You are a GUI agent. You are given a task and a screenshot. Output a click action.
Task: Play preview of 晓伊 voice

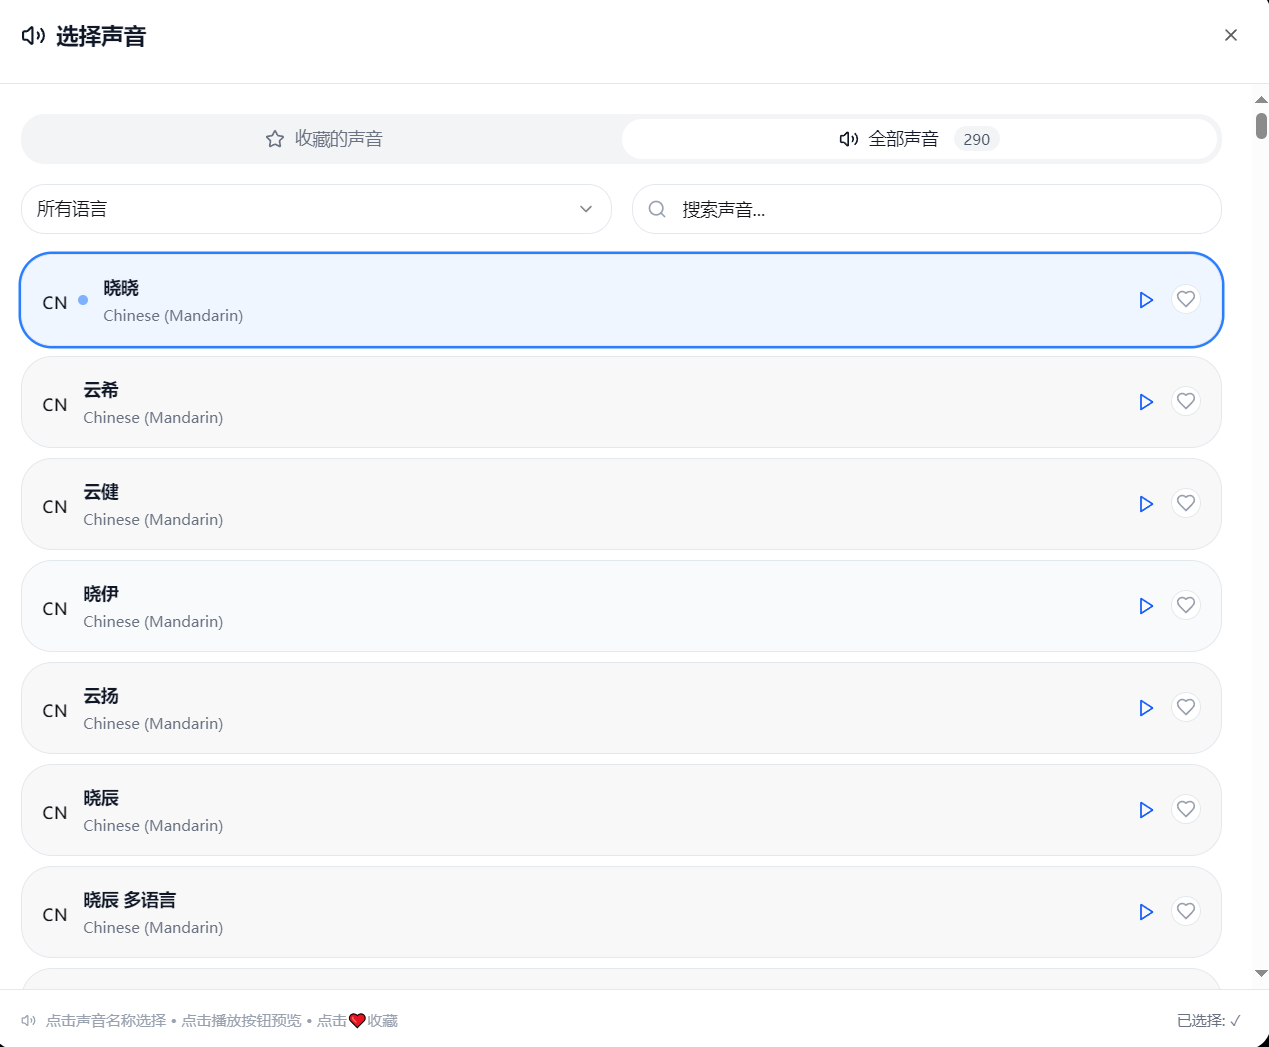1146,606
